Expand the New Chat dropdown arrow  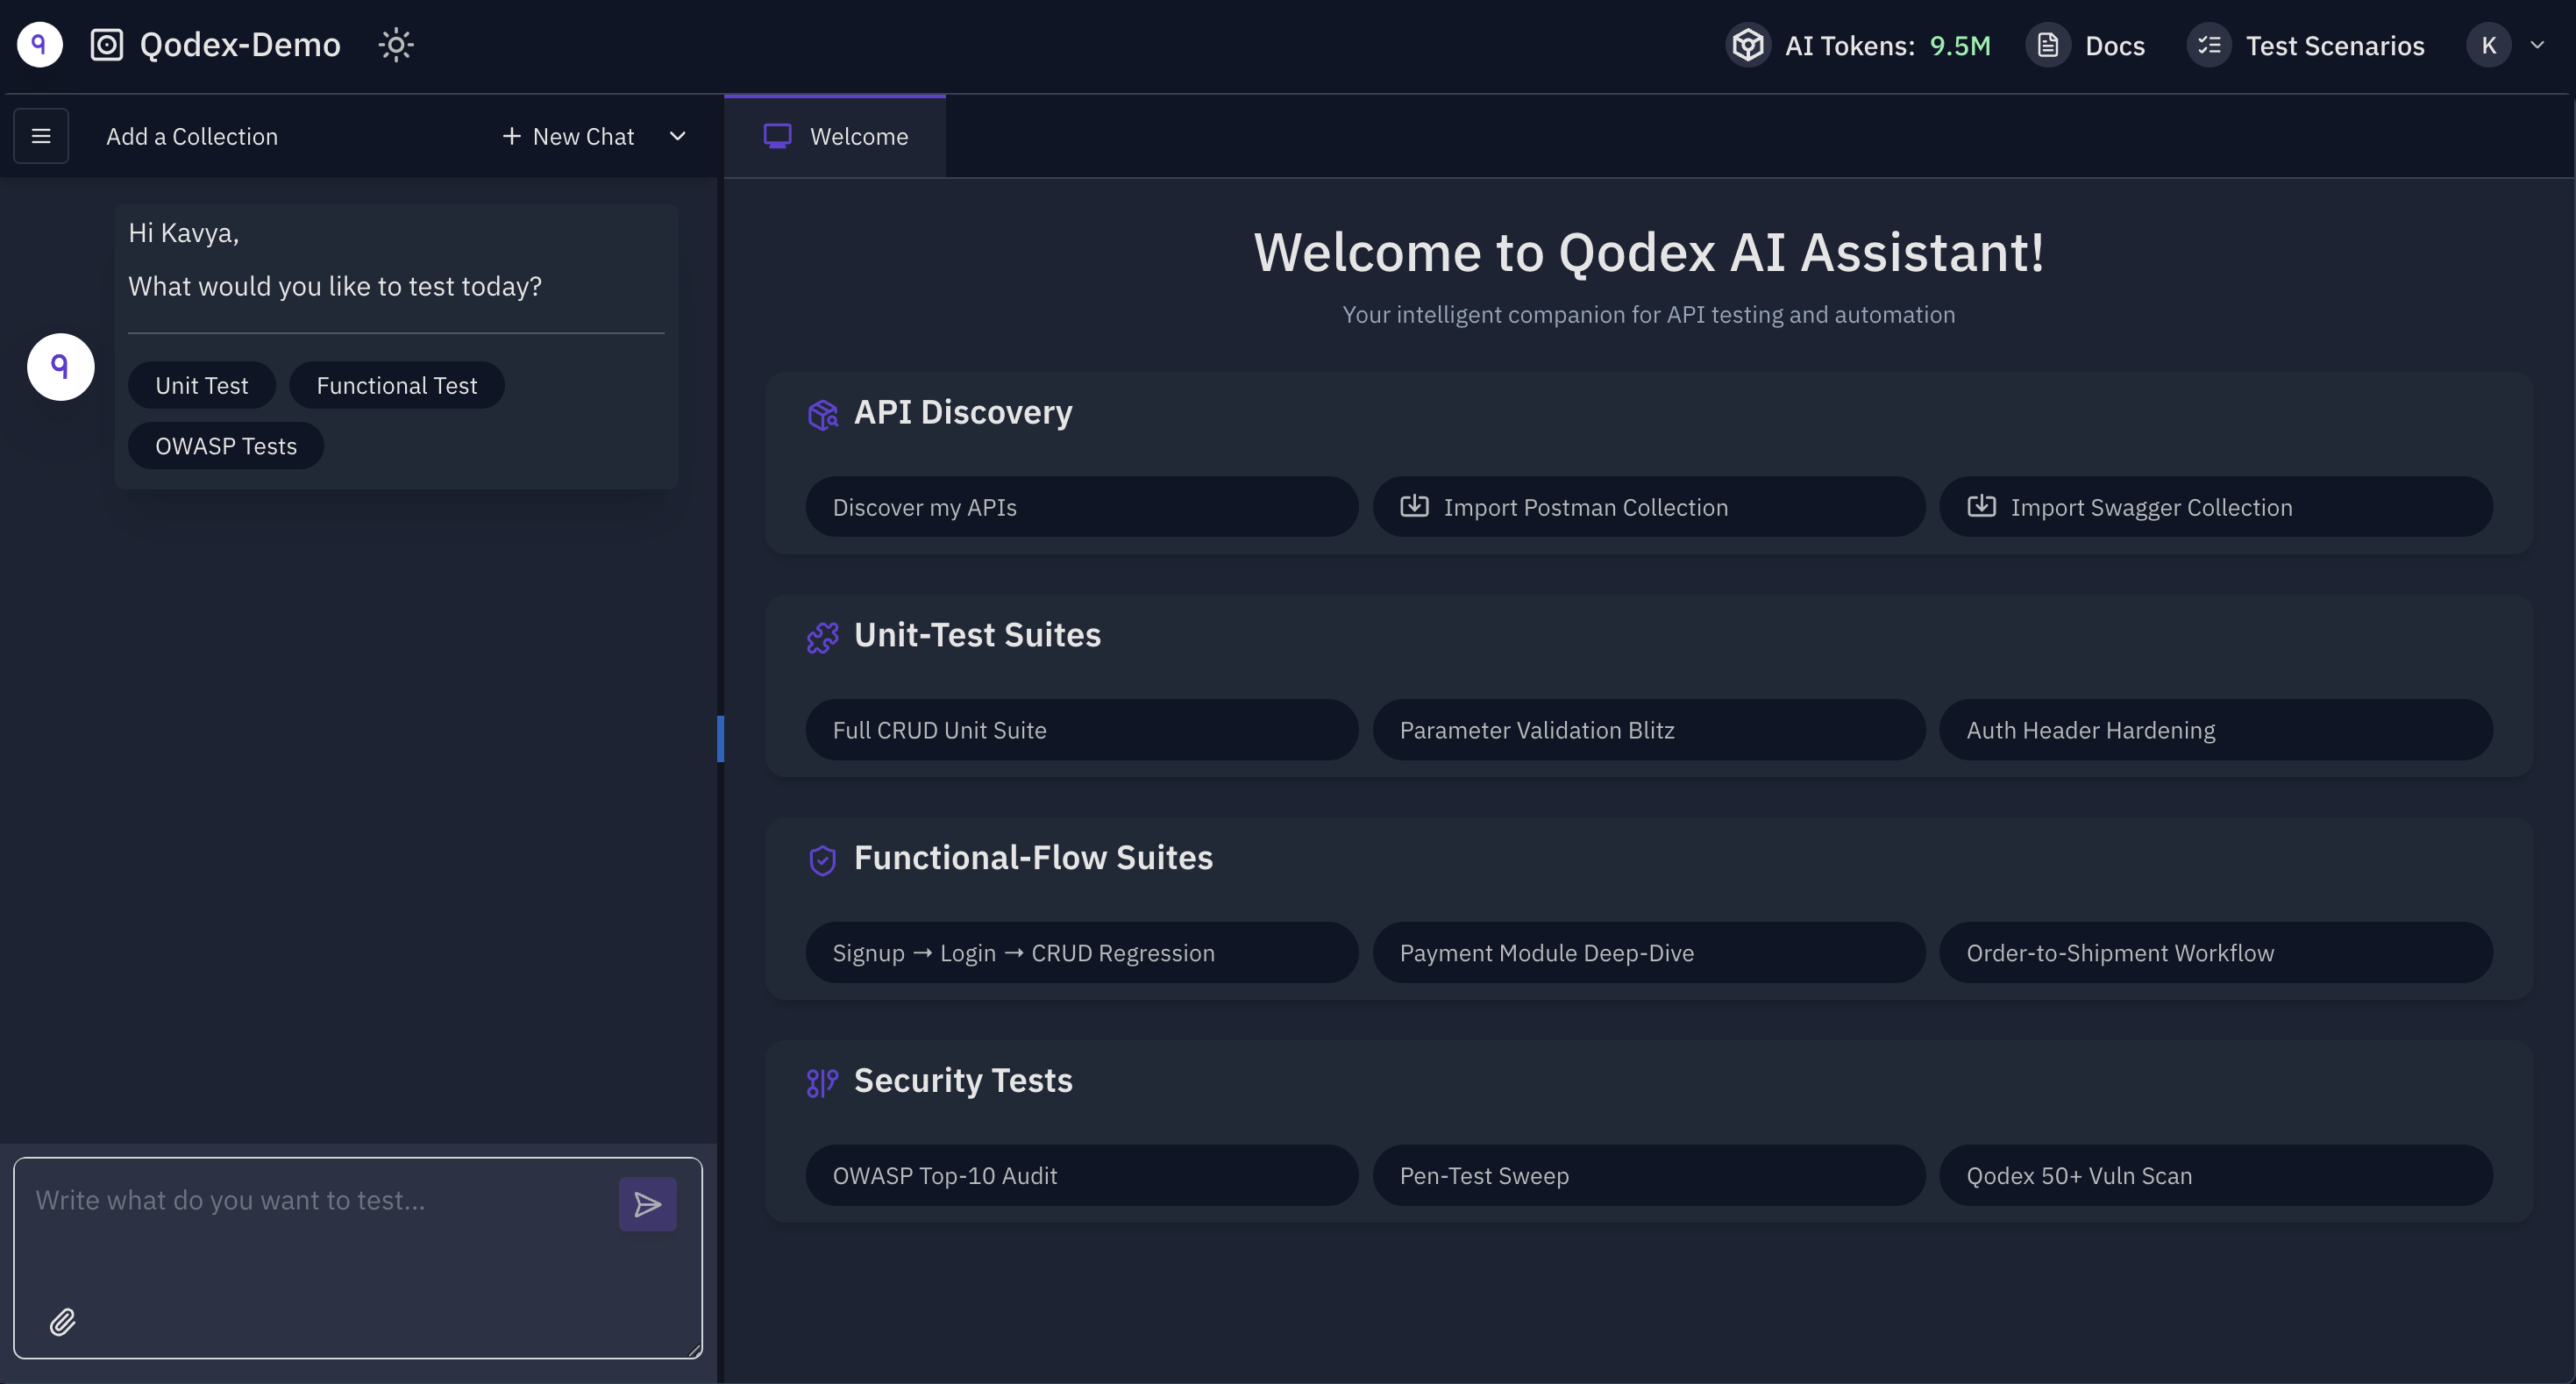pyautogui.click(x=677, y=136)
